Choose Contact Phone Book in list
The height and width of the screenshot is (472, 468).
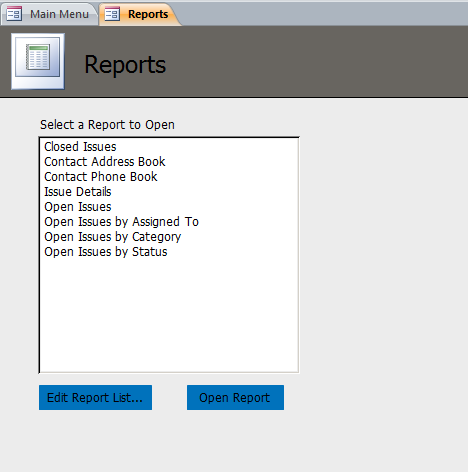(169, 177)
